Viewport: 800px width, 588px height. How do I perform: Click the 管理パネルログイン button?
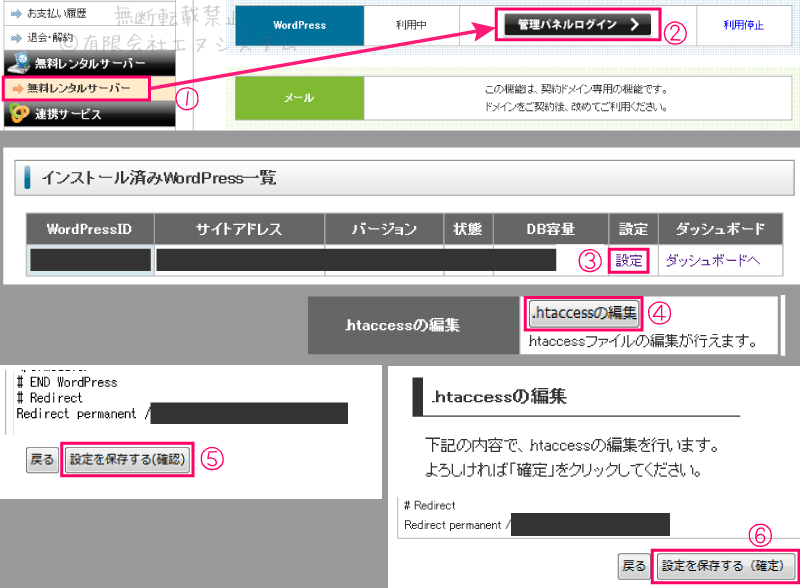(x=578, y=24)
